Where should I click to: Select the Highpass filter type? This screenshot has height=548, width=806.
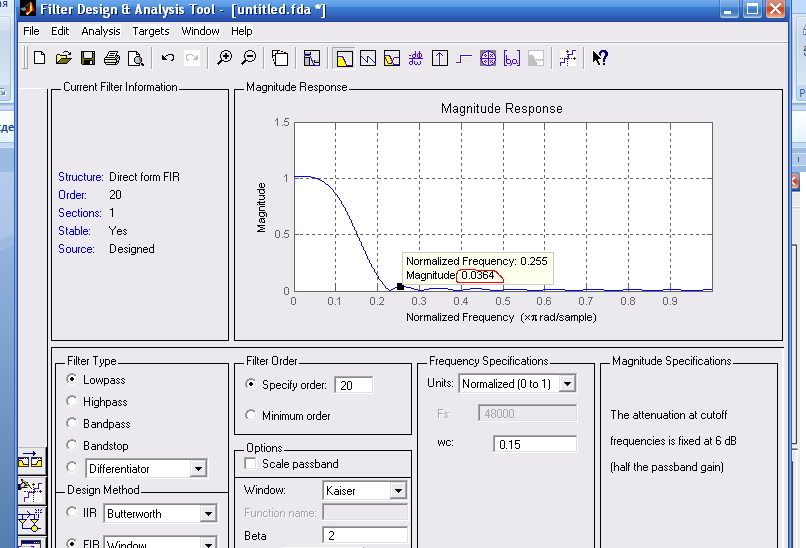tap(73, 402)
